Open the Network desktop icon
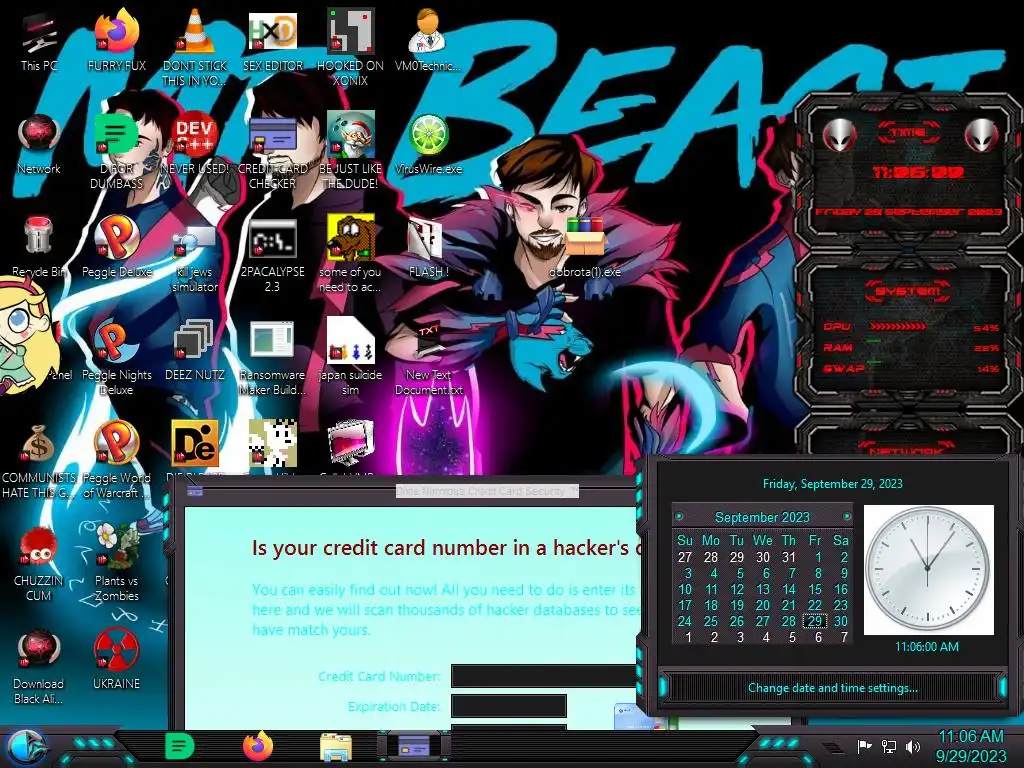 tap(39, 145)
